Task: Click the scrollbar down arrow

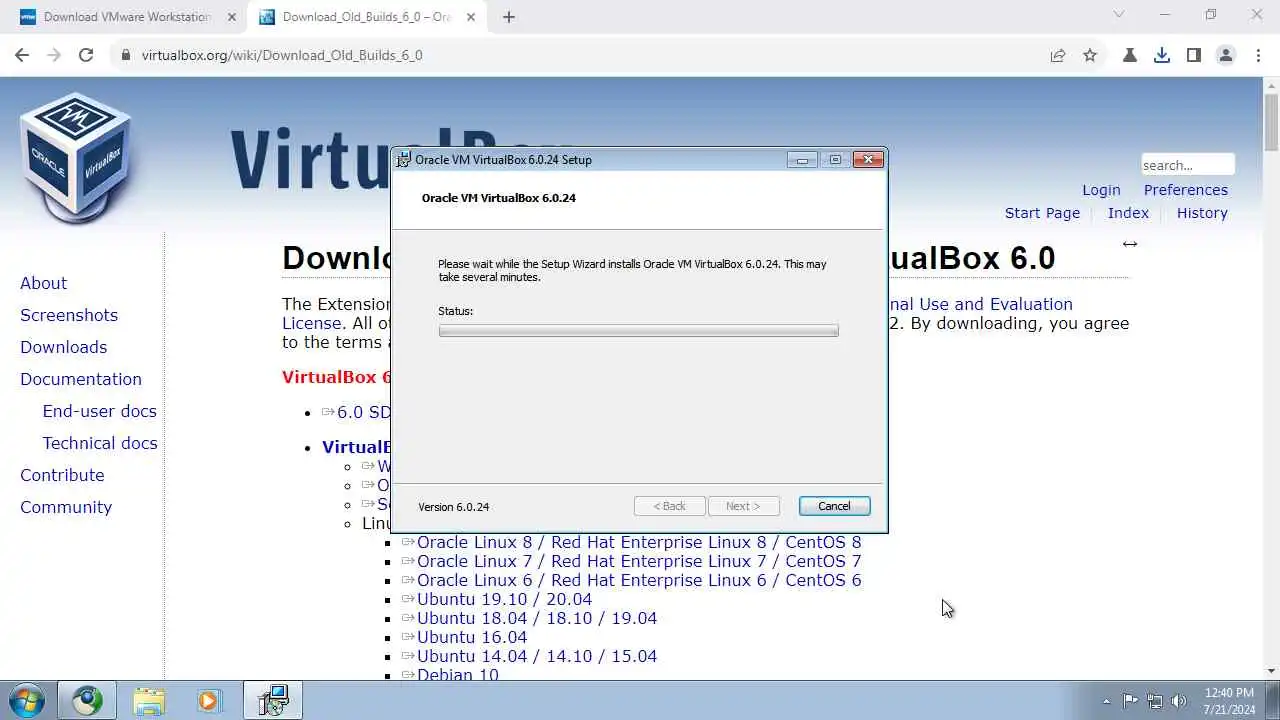Action: point(1271,672)
